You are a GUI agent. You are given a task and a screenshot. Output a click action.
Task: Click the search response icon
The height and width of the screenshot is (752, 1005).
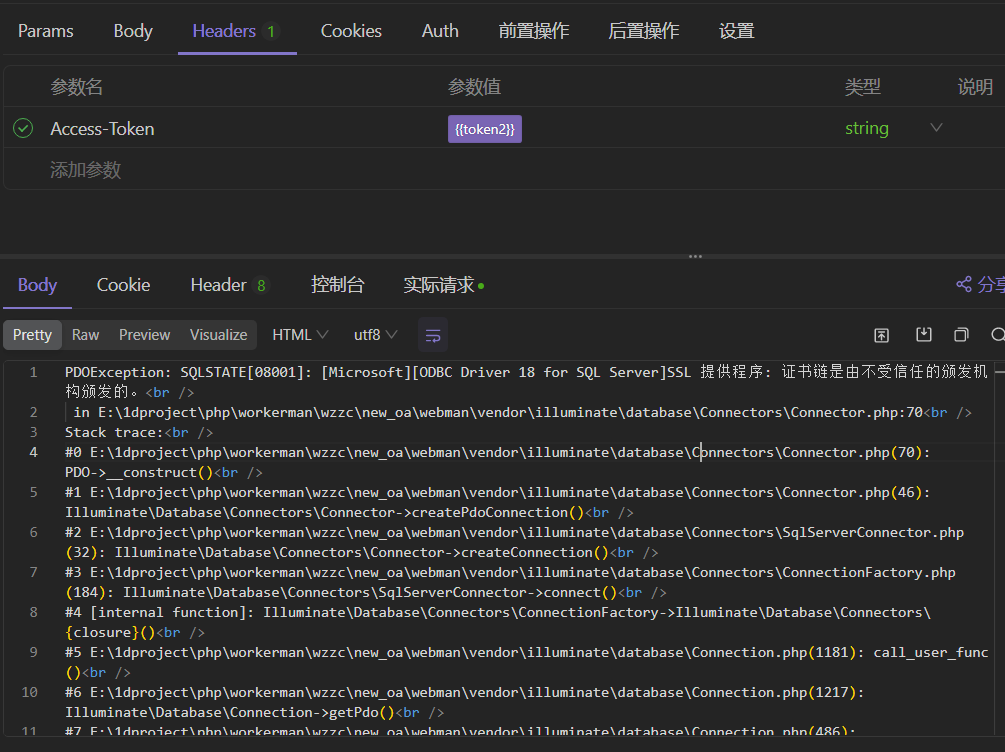pyautogui.click(x=998, y=334)
